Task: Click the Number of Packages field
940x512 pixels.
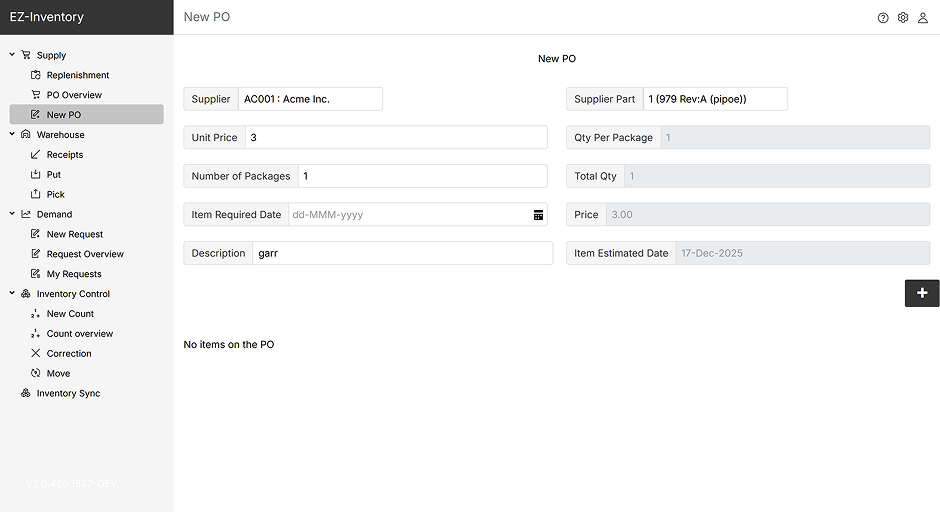Action: 423,176
